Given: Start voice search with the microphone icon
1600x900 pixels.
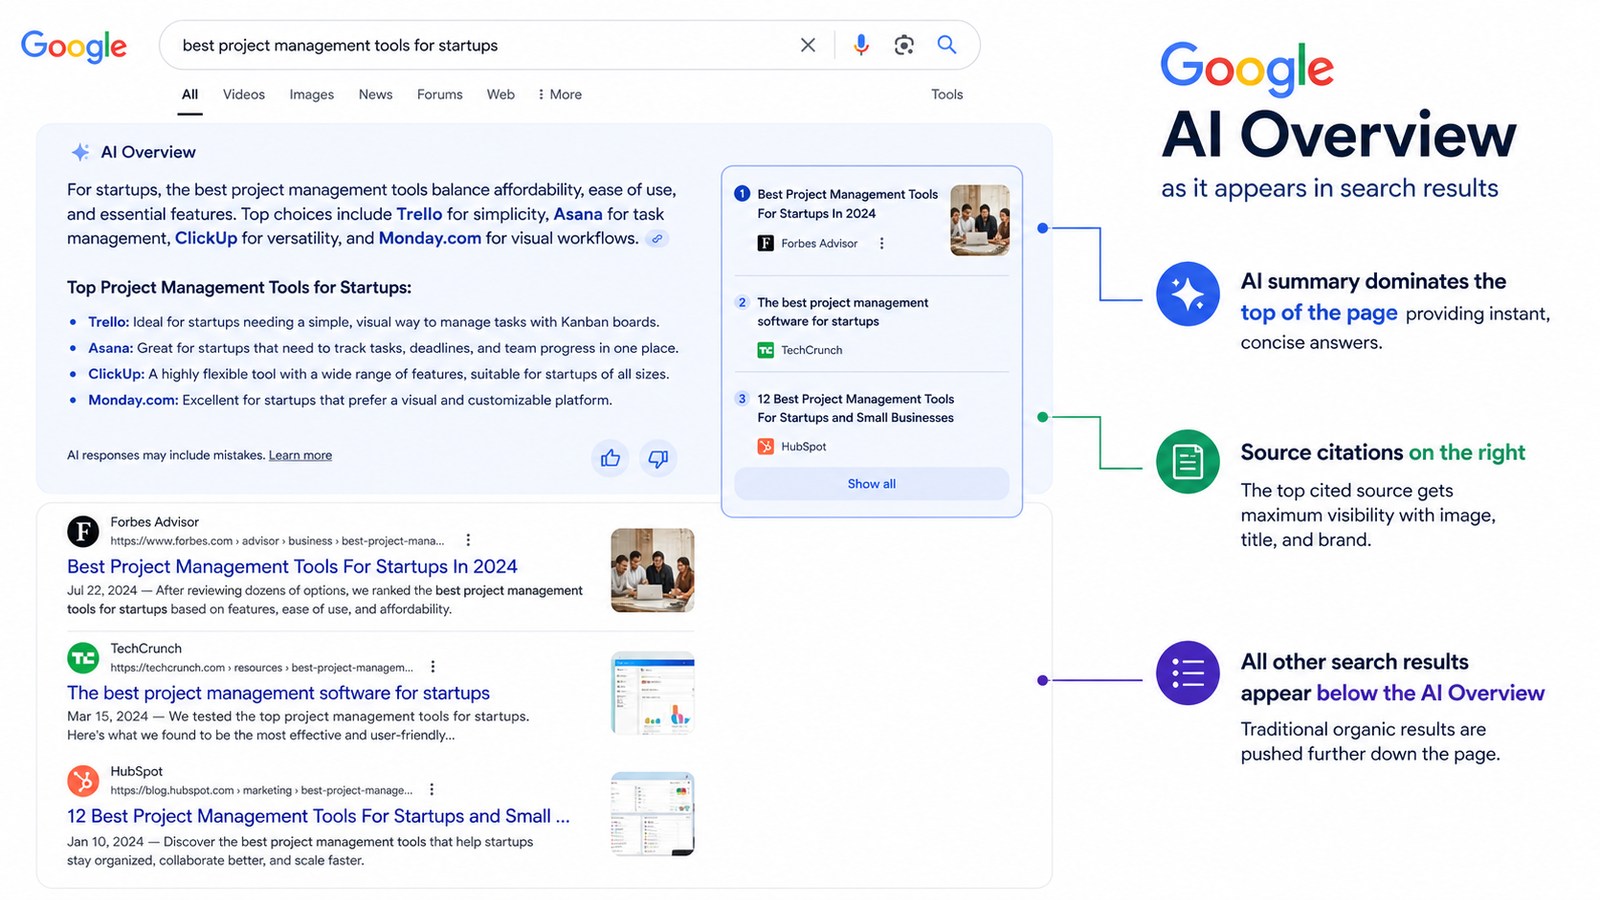Looking at the screenshot, I should [x=861, y=45].
